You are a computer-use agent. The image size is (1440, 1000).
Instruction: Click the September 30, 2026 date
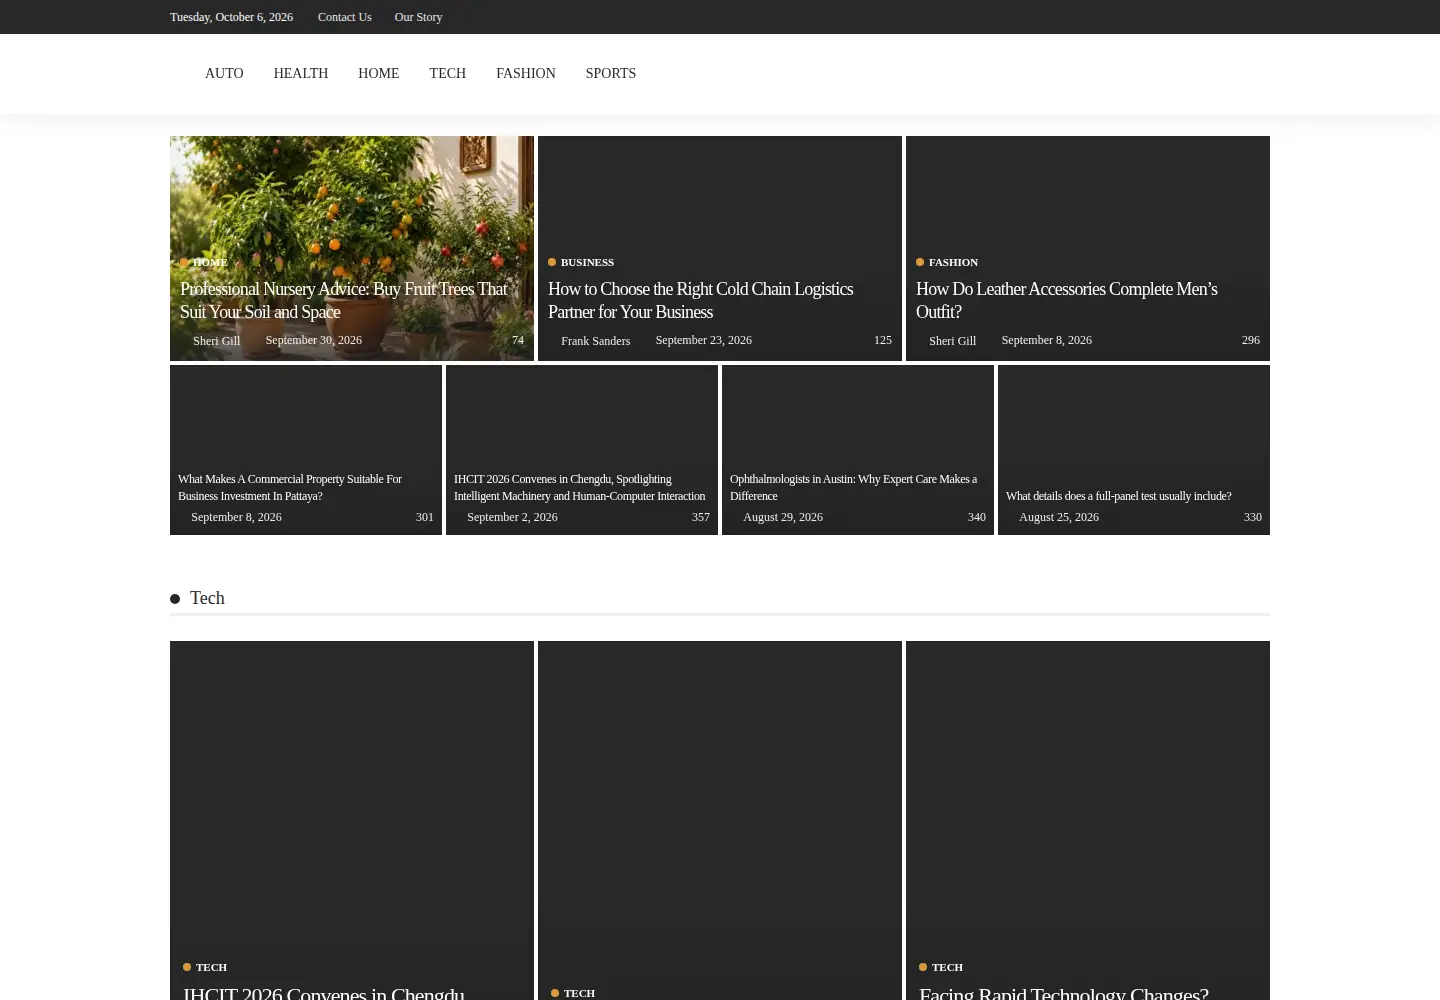[313, 340]
